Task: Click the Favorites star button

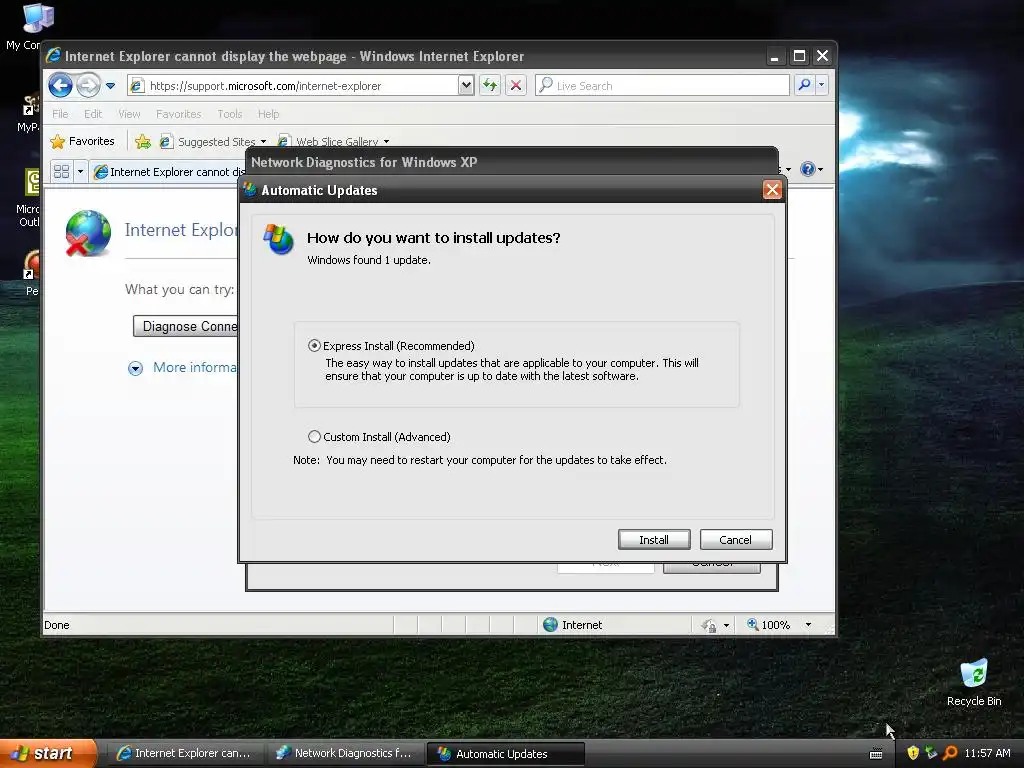Action: (x=82, y=141)
